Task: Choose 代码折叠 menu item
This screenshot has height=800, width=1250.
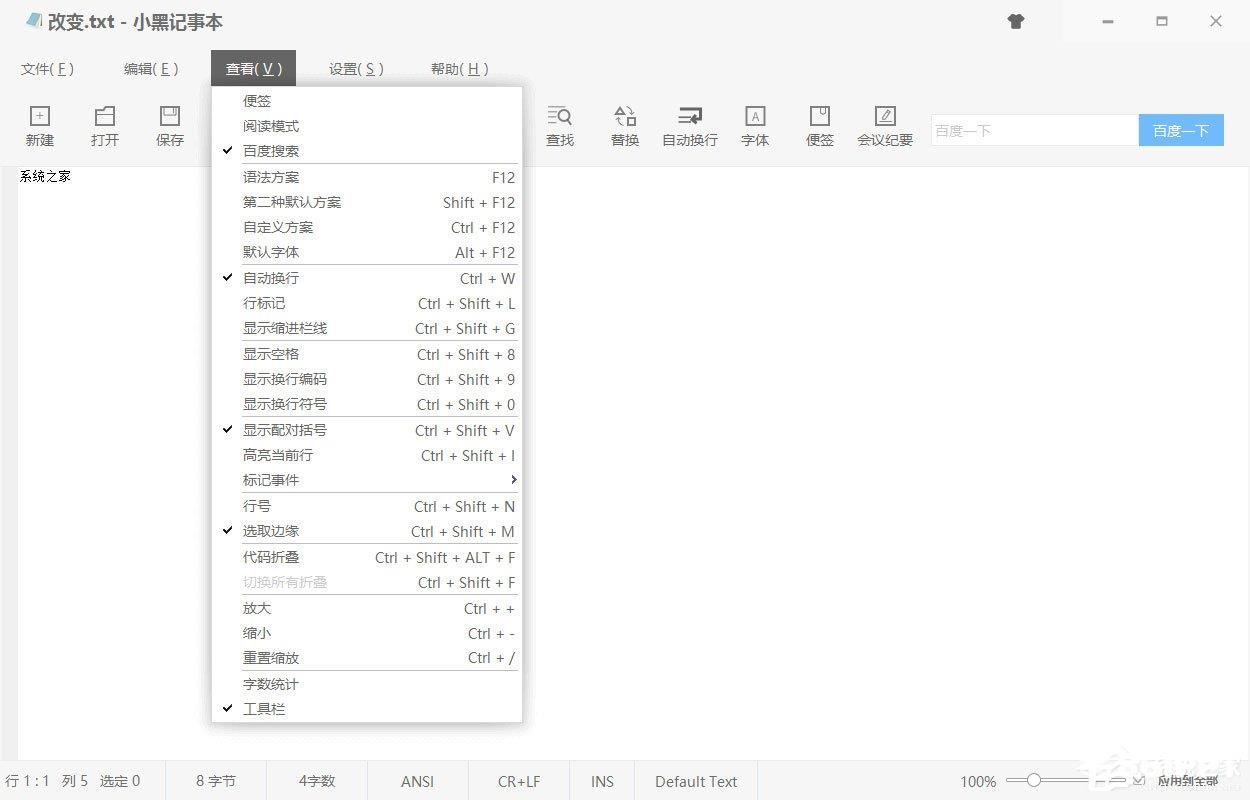Action: (367, 557)
